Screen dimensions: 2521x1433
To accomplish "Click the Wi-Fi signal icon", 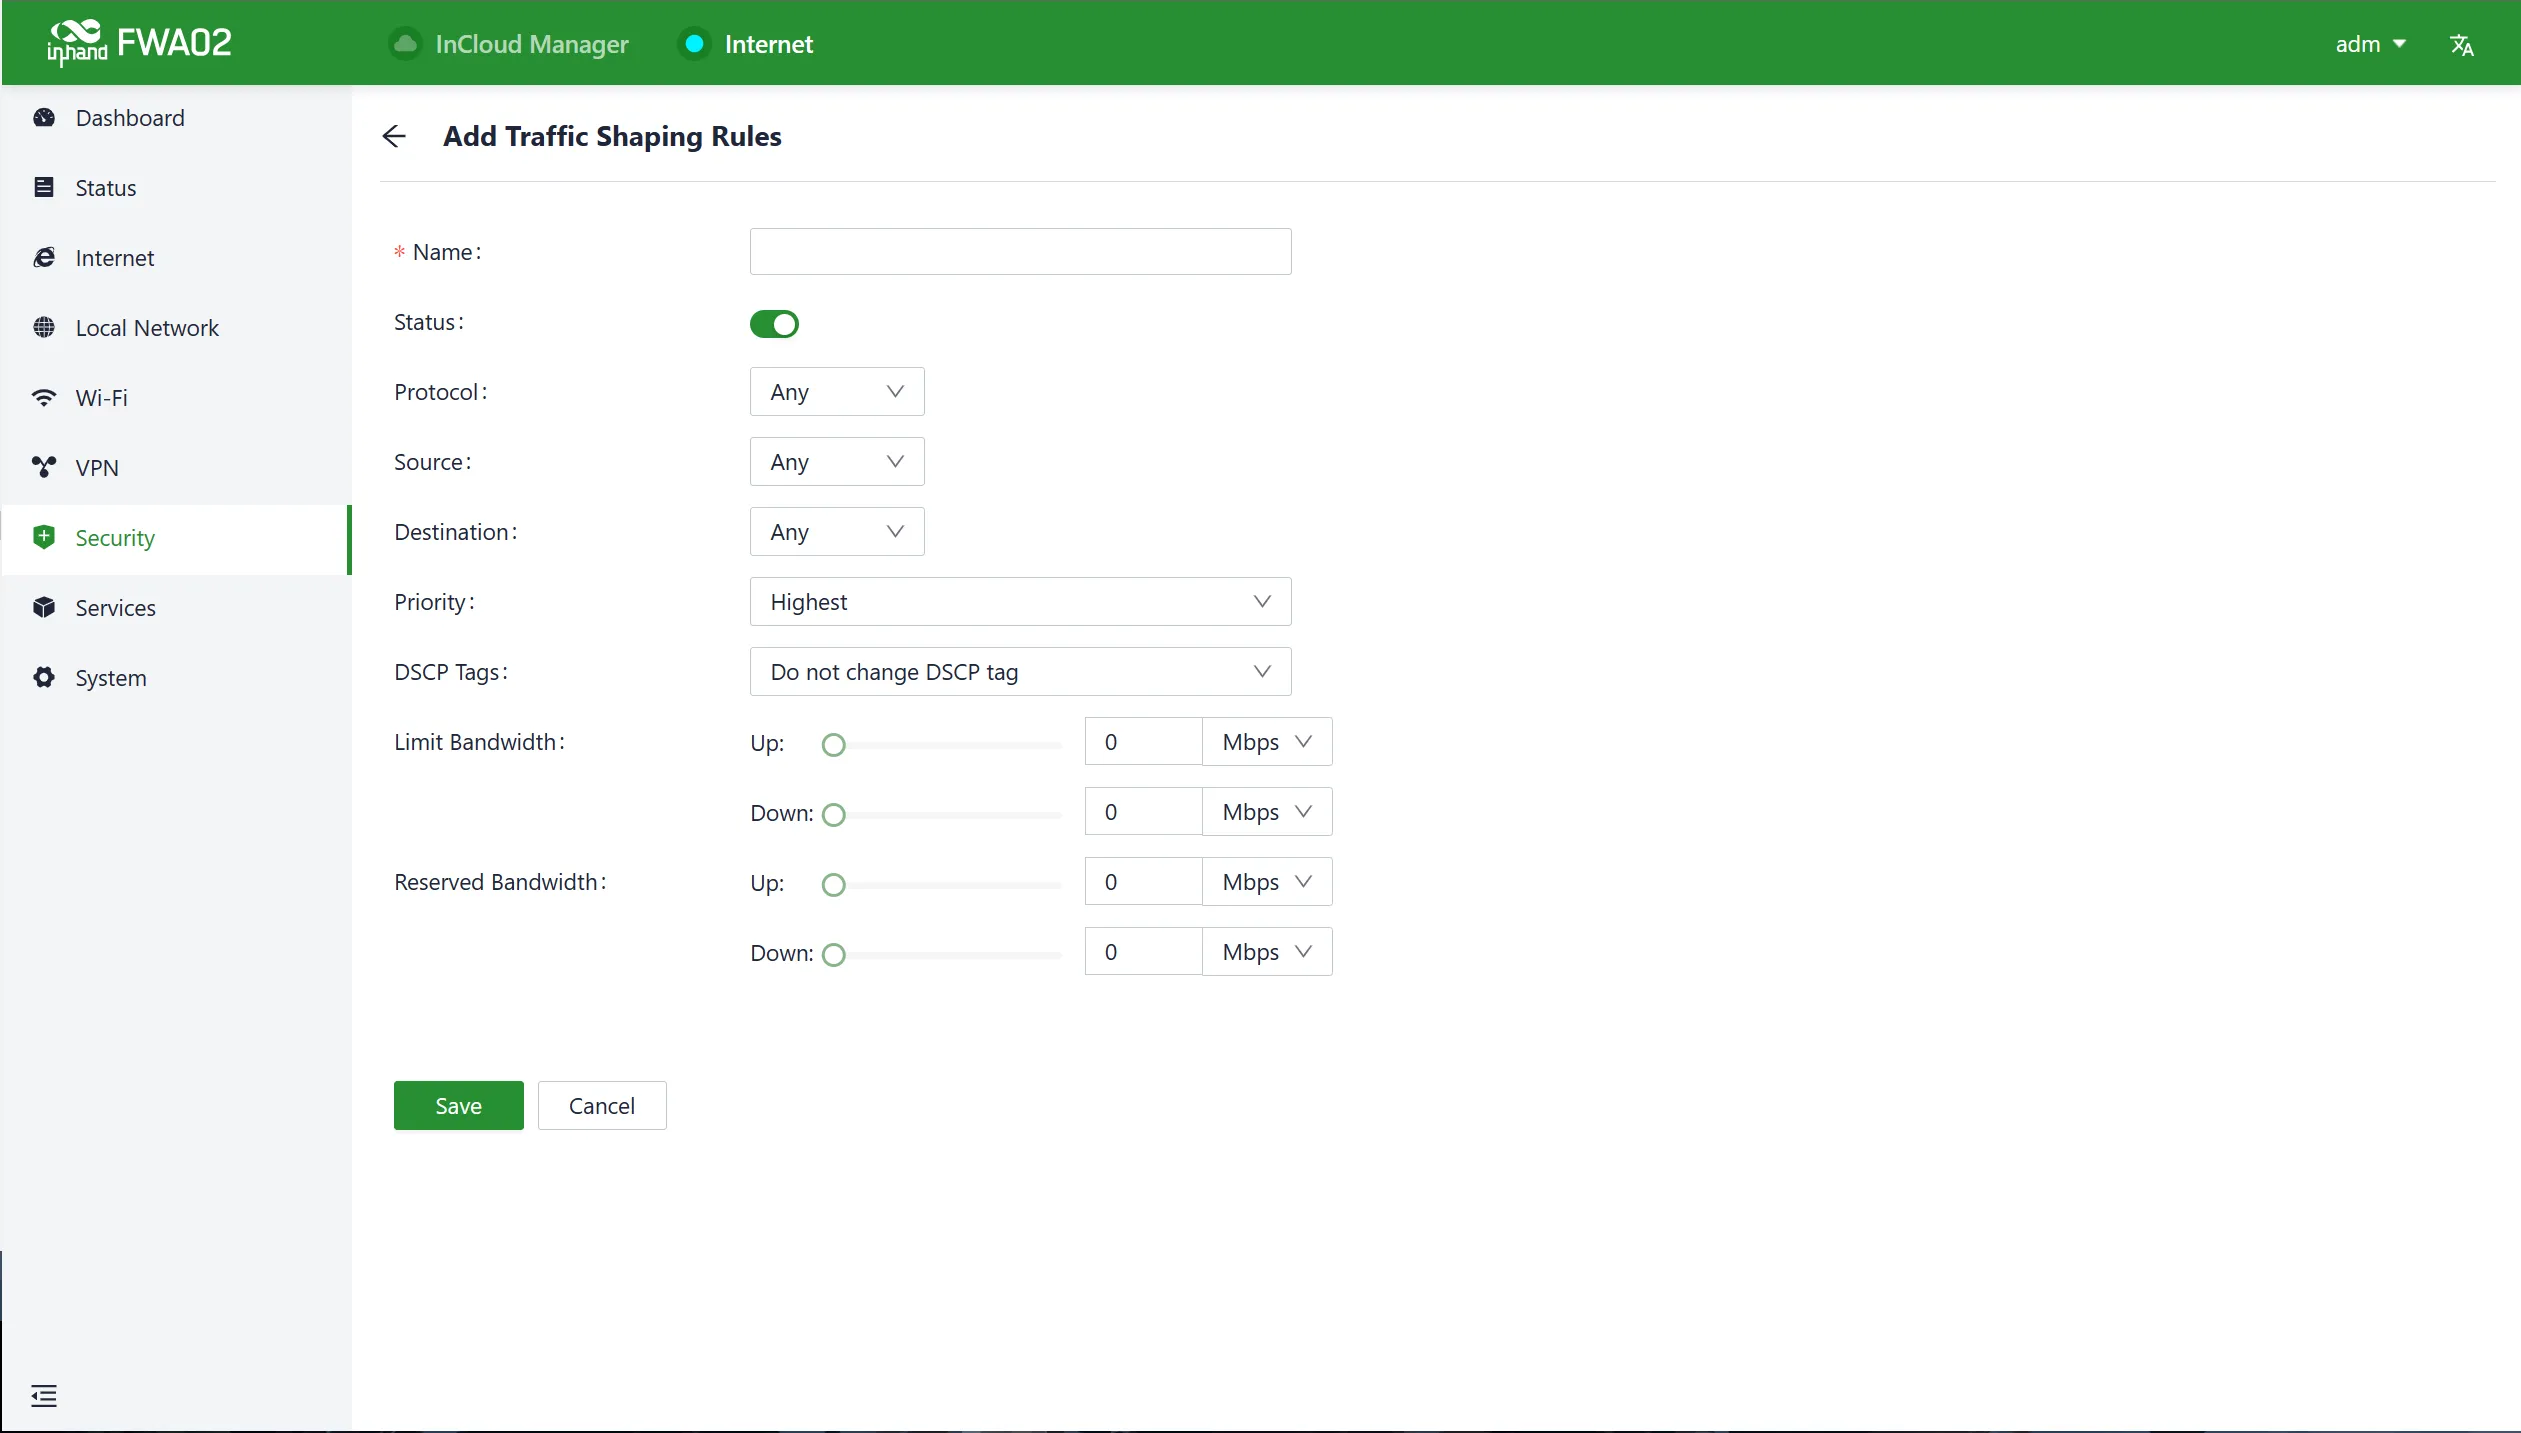I will pyautogui.click(x=44, y=398).
